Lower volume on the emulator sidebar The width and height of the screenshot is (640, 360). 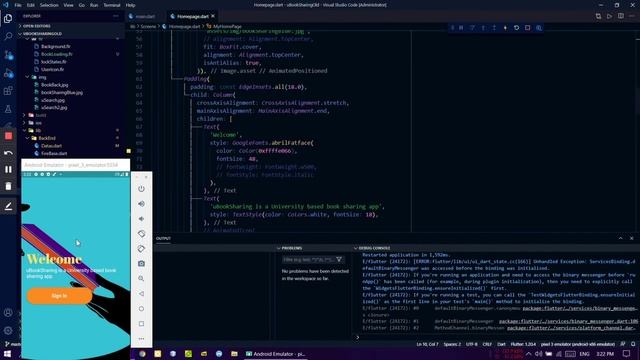[141, 219]
